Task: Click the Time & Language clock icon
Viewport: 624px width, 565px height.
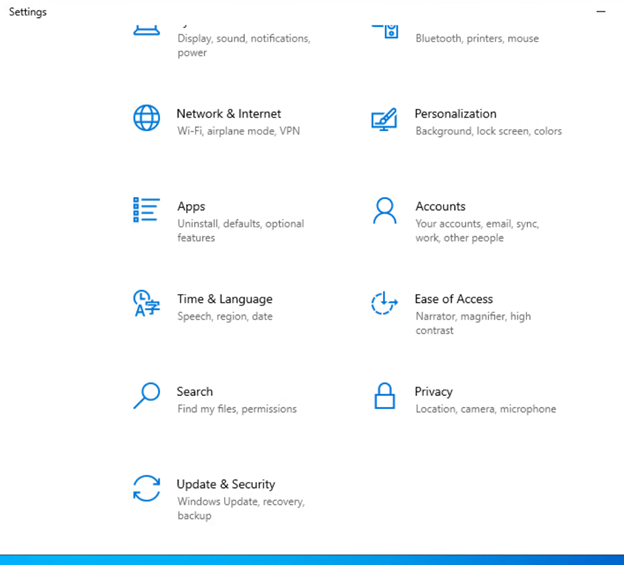Action: coord(146,303)
